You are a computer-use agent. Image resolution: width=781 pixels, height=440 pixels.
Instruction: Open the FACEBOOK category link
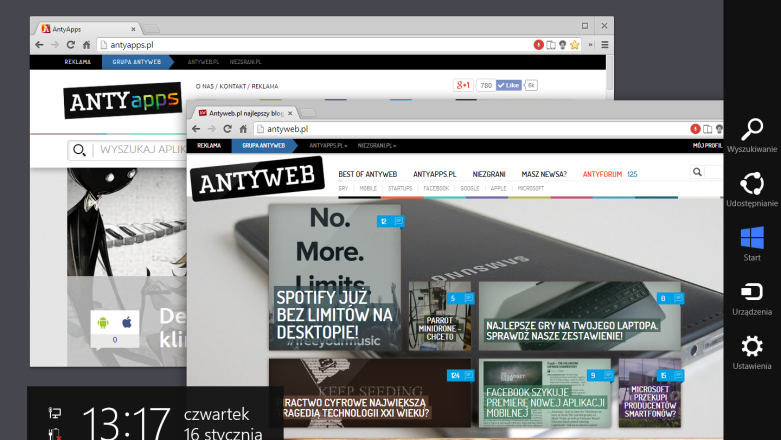pyautogui.click(x=436, y=188)
